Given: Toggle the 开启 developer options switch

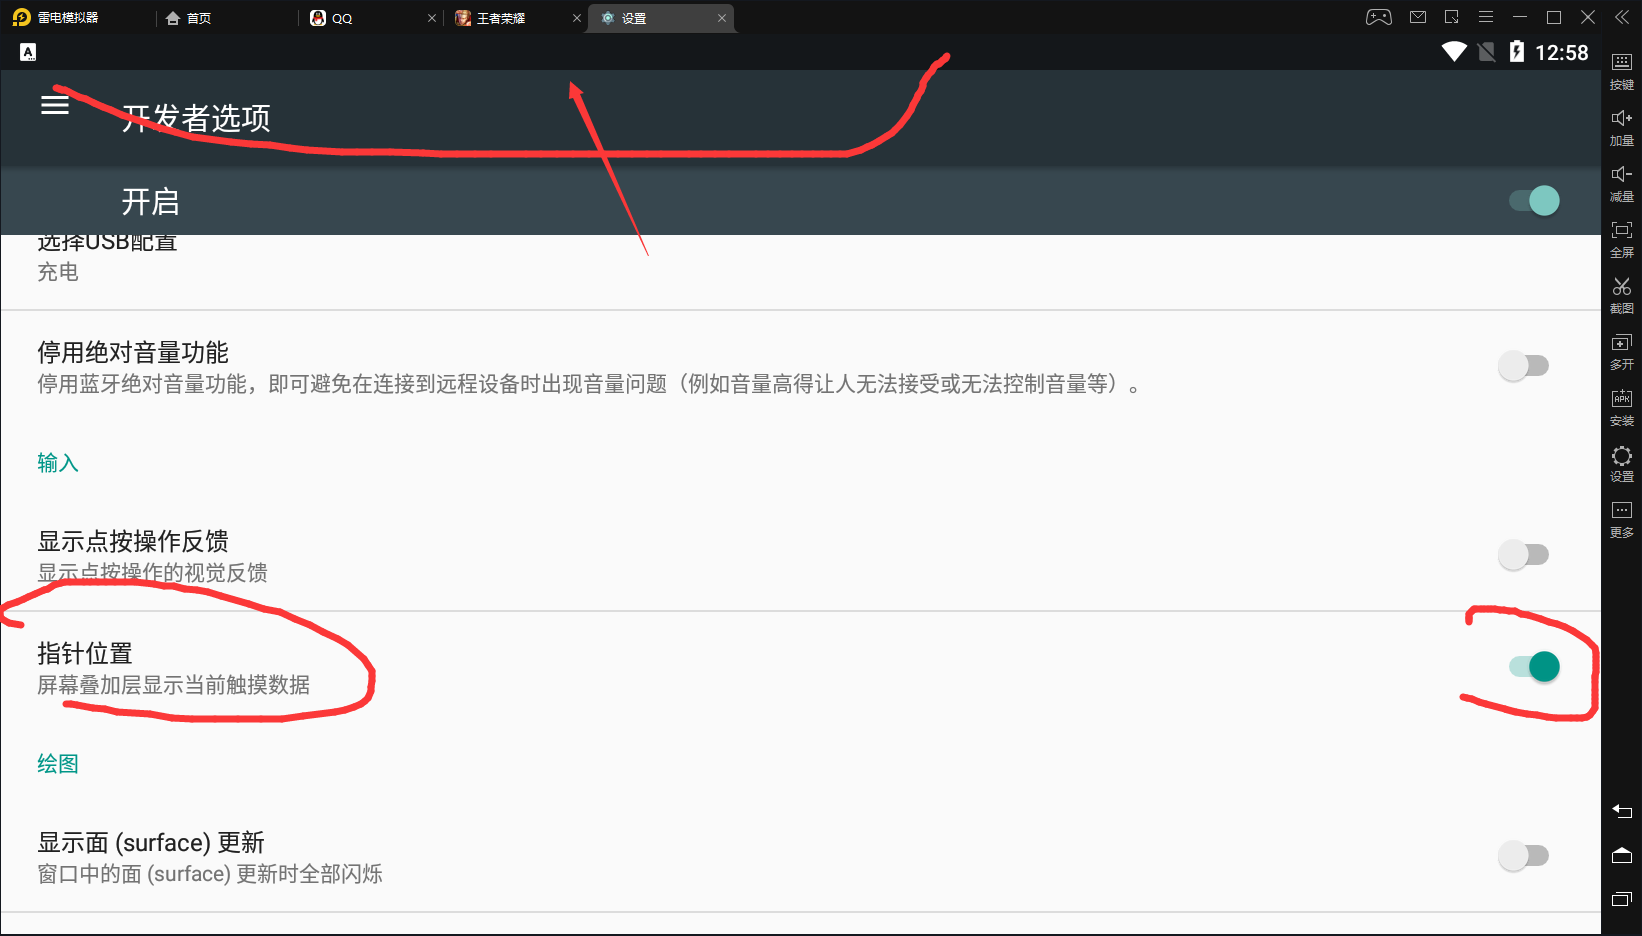Looking at the screenshot, I should (1534, 201).
